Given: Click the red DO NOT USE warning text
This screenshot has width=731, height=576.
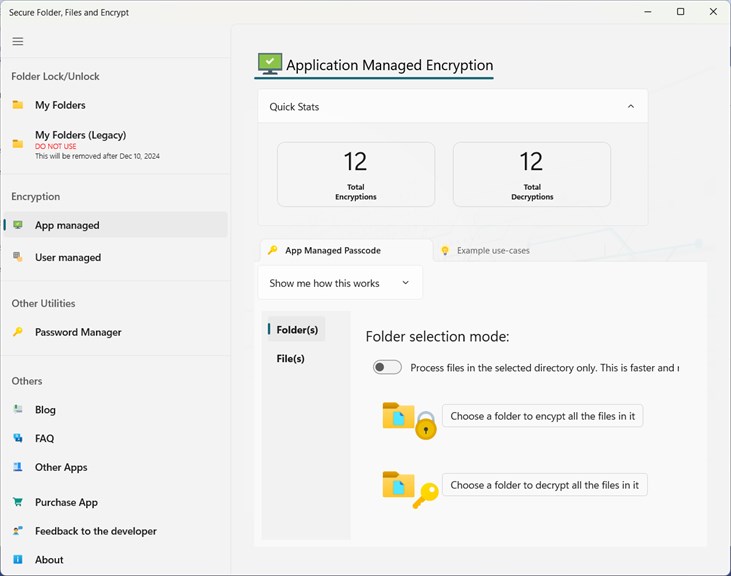Looking at the screenshot, I should pyautogui.click(x=55, y=146).
